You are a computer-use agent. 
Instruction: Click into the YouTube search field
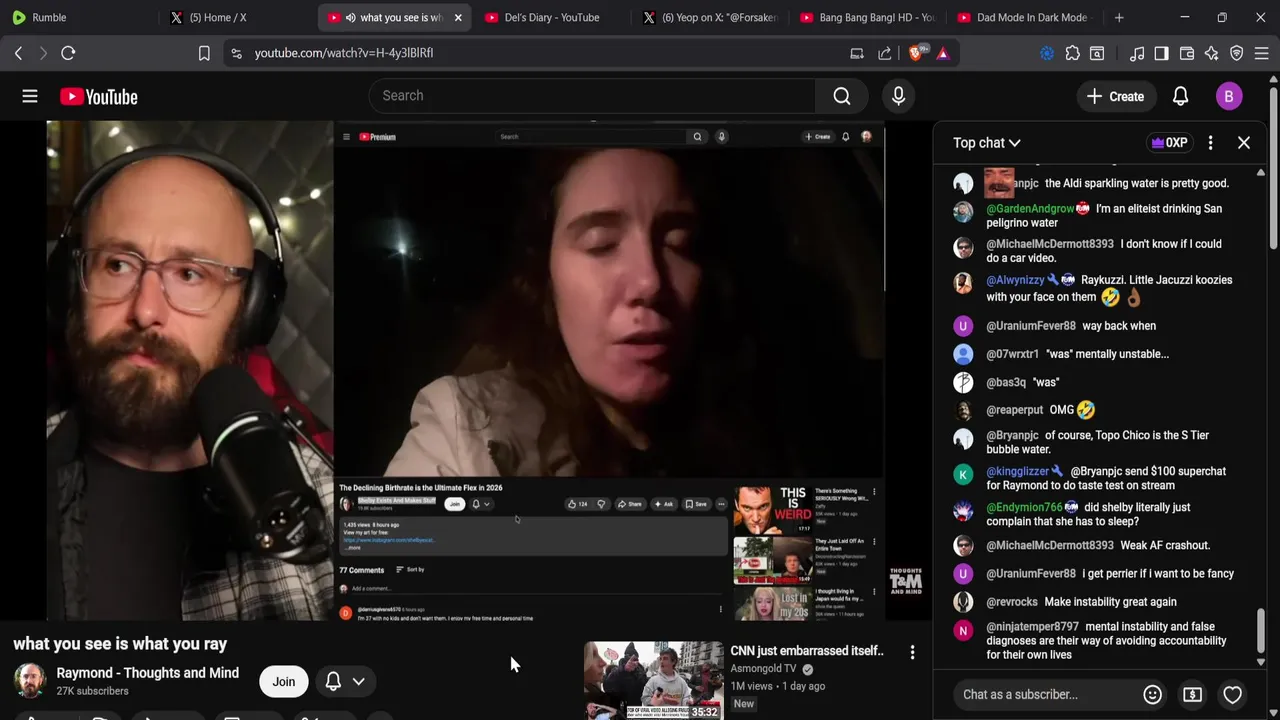point(592,96)
